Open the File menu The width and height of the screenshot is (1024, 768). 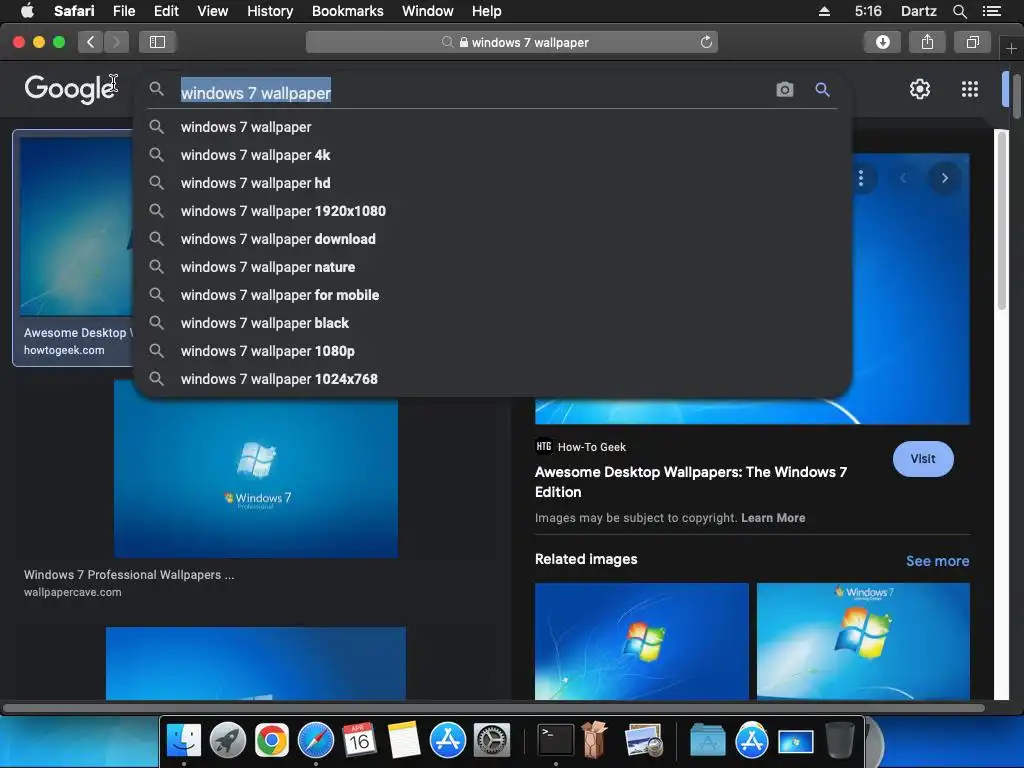pyautogui.click(x=123, y=11)
